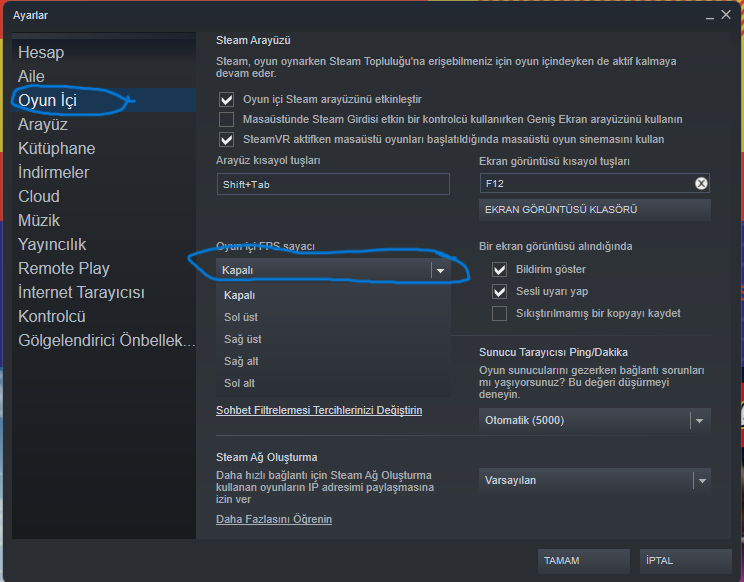744x582 pixels.
Task: Choose 'Sol üst' FPS counter position
Action: 333,317
